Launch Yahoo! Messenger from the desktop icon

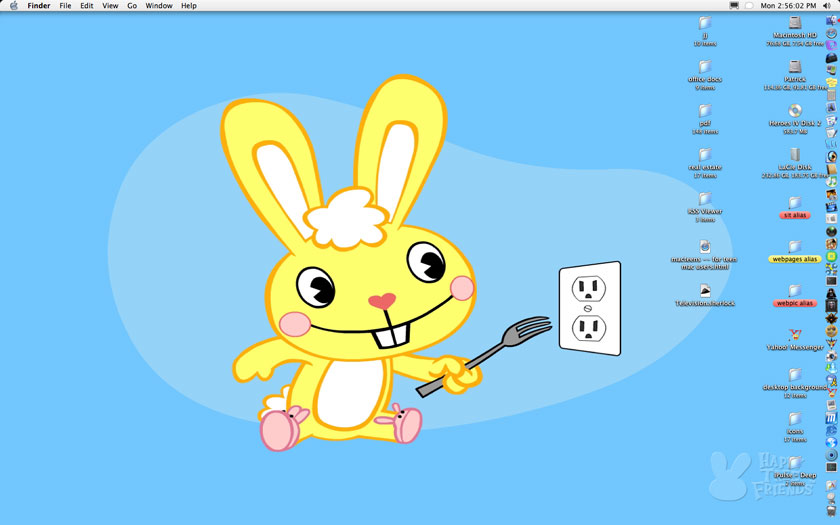pyautogui.click(x=795, y=335)
